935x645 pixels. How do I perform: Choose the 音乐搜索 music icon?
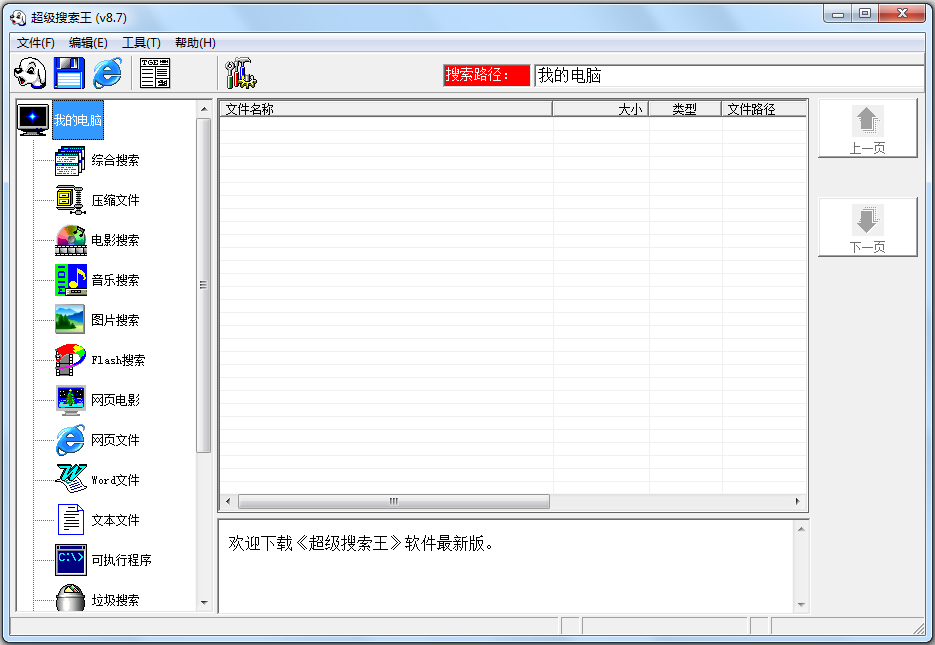(70, 280)
